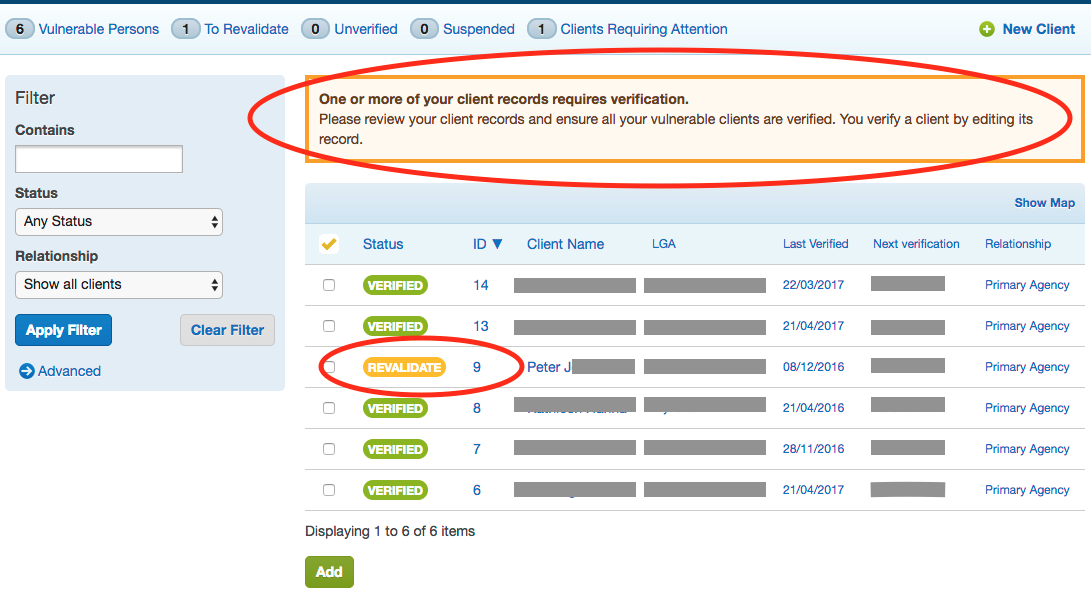1091x600 pixels.
Task: Select the checkbox for client ID 9
Action: click(329, 367)
